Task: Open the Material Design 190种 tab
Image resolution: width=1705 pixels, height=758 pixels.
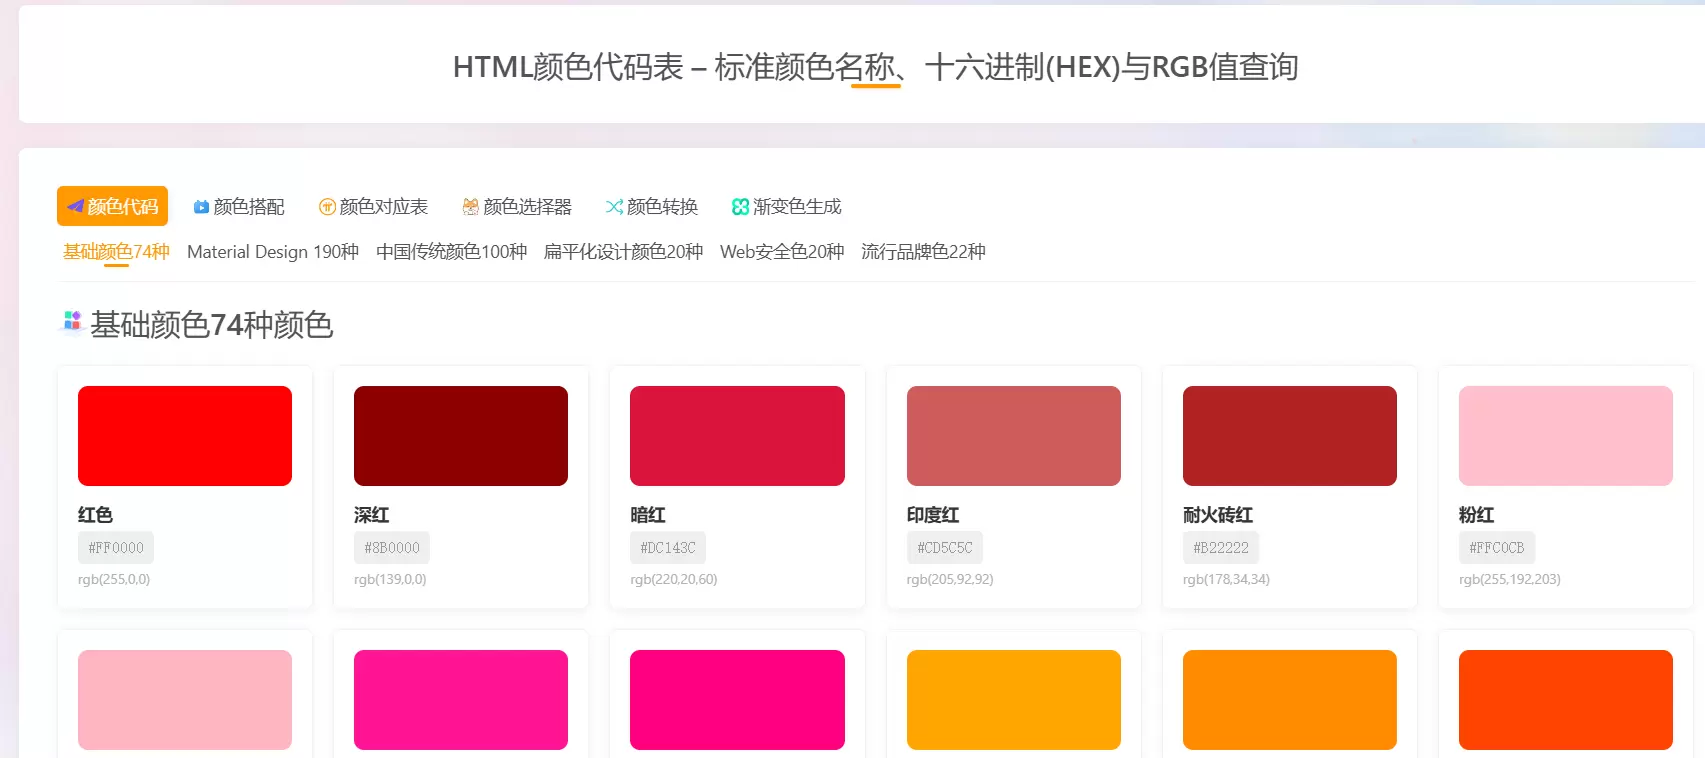Action: coord(273,252)
